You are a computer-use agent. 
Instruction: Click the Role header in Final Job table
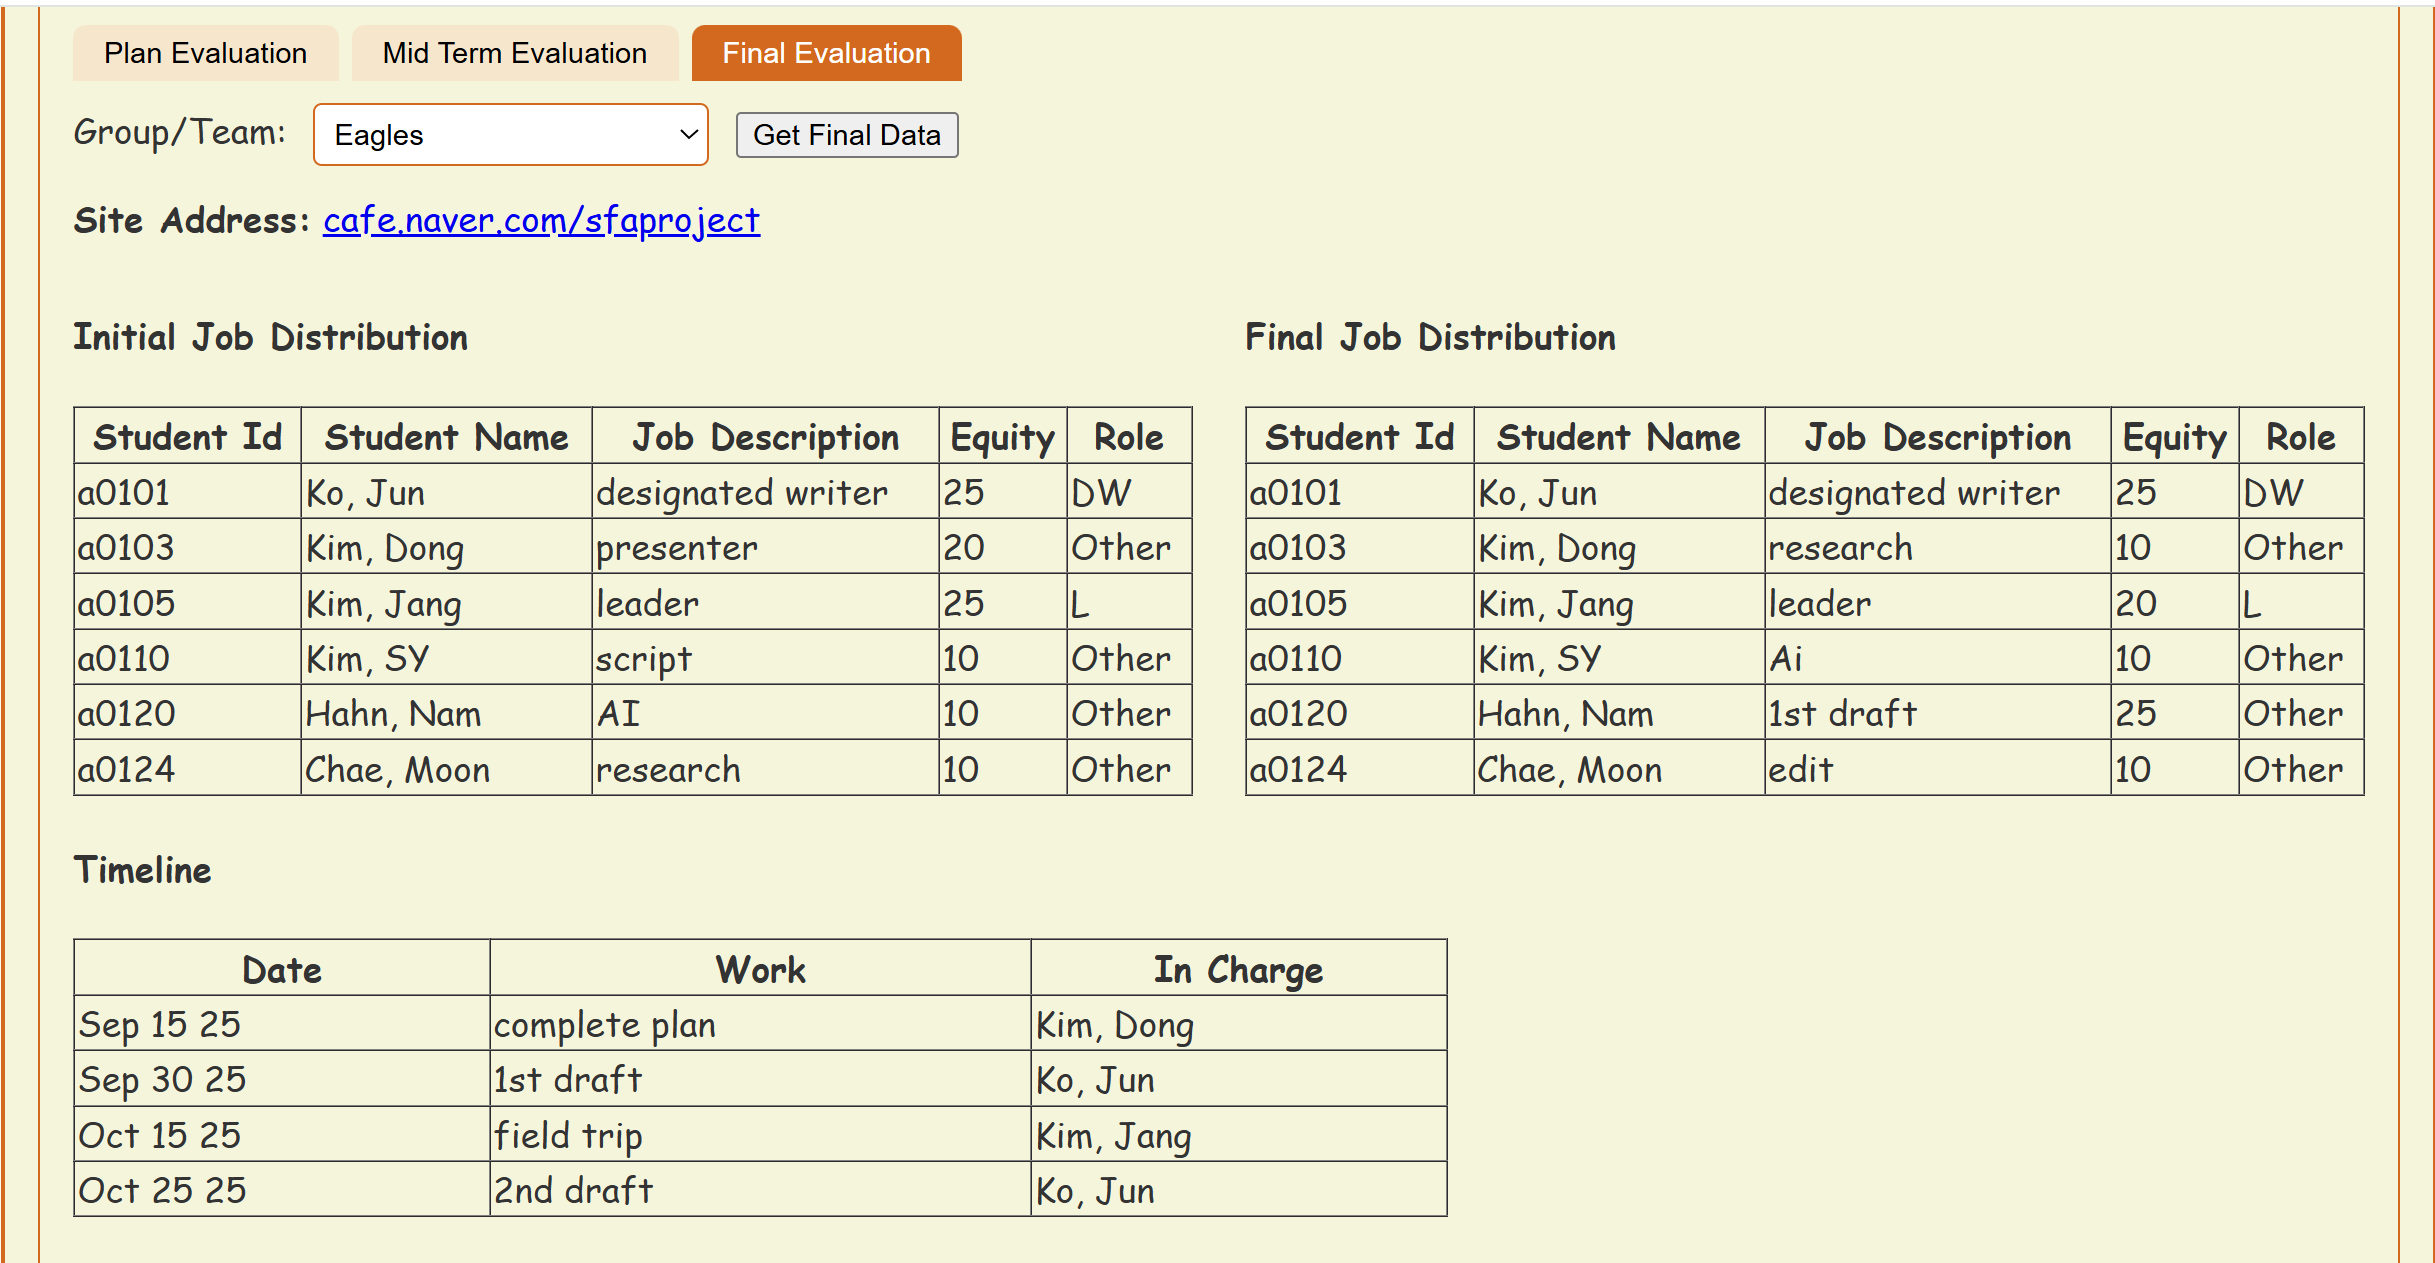coord(2300,437)
